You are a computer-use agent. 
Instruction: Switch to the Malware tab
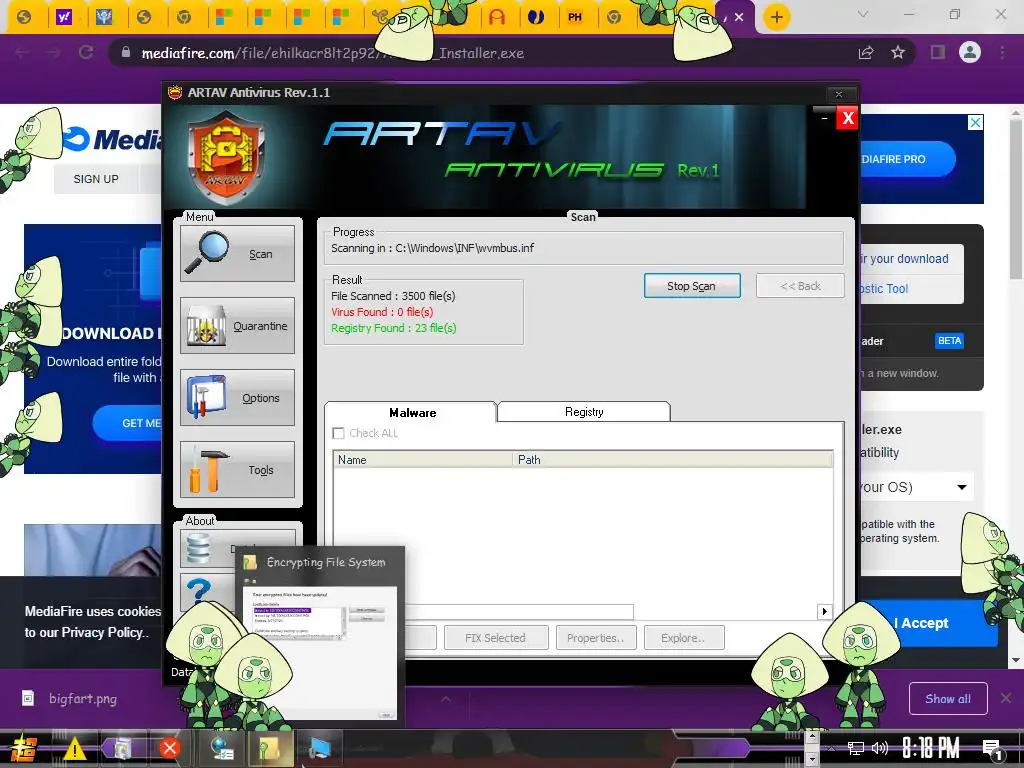tap(411, 412)
